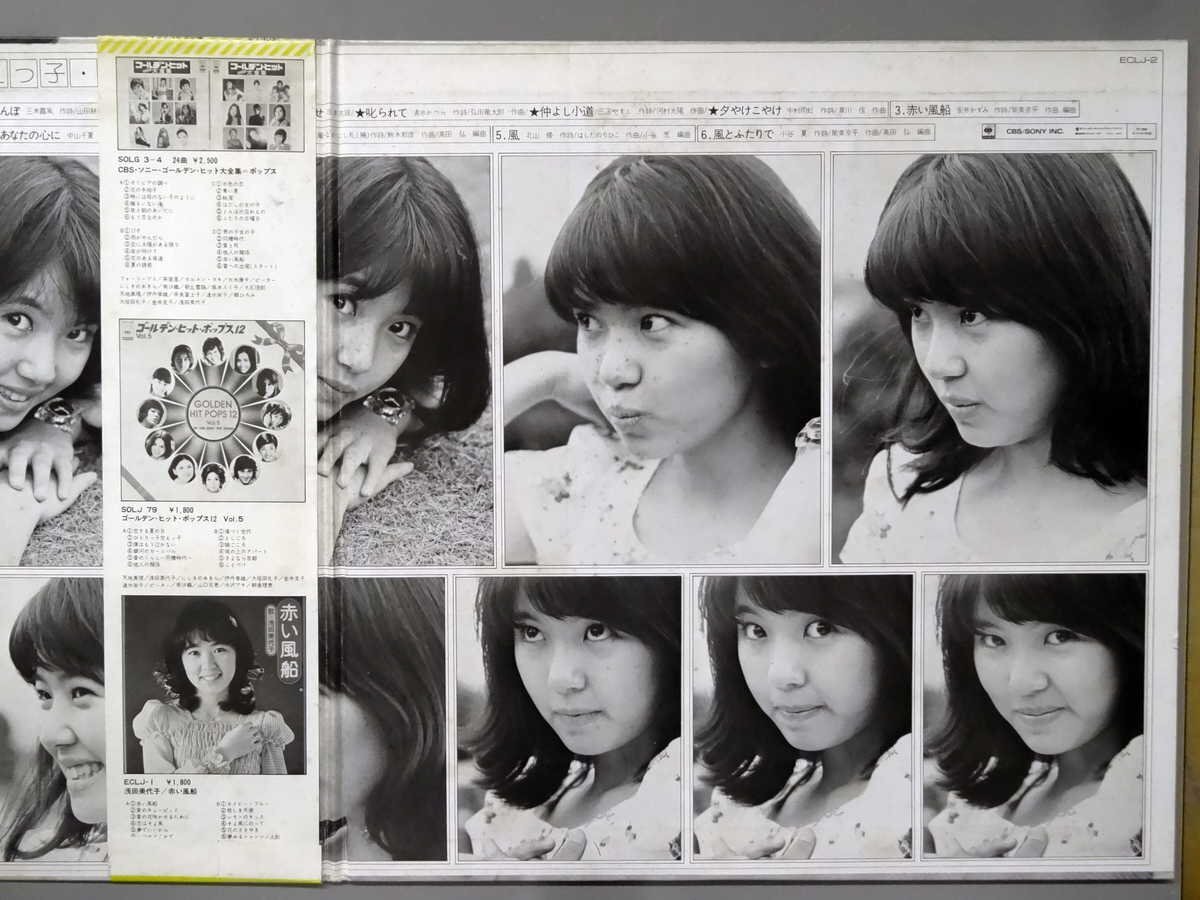Click the Golden Hit double album cover thumbnail
Viewport: 1200px width, 900px height.
210,104
